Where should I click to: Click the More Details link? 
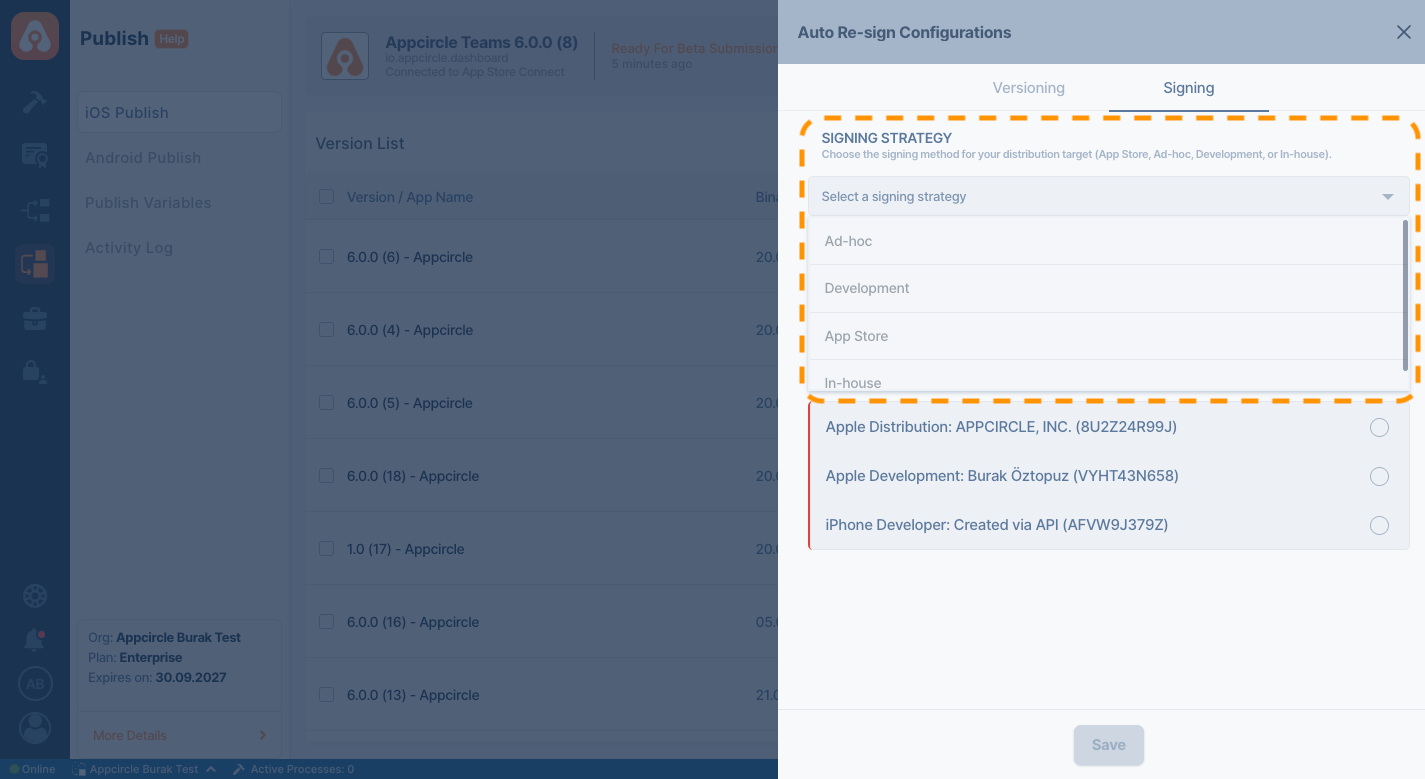click(x=130, y=735)
